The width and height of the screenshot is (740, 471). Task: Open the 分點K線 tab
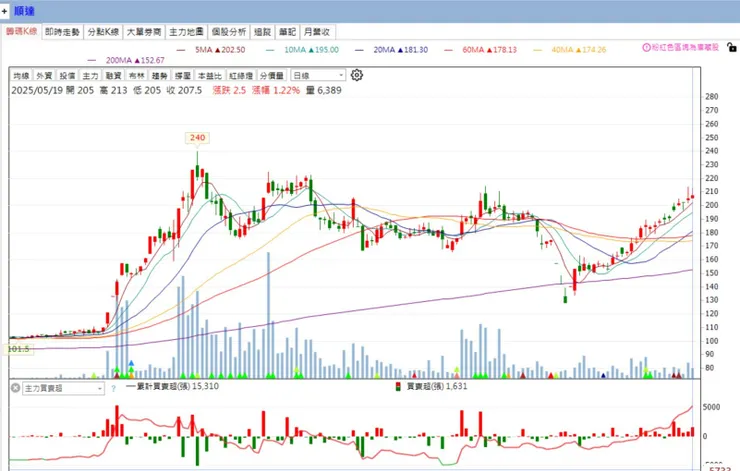103,32
